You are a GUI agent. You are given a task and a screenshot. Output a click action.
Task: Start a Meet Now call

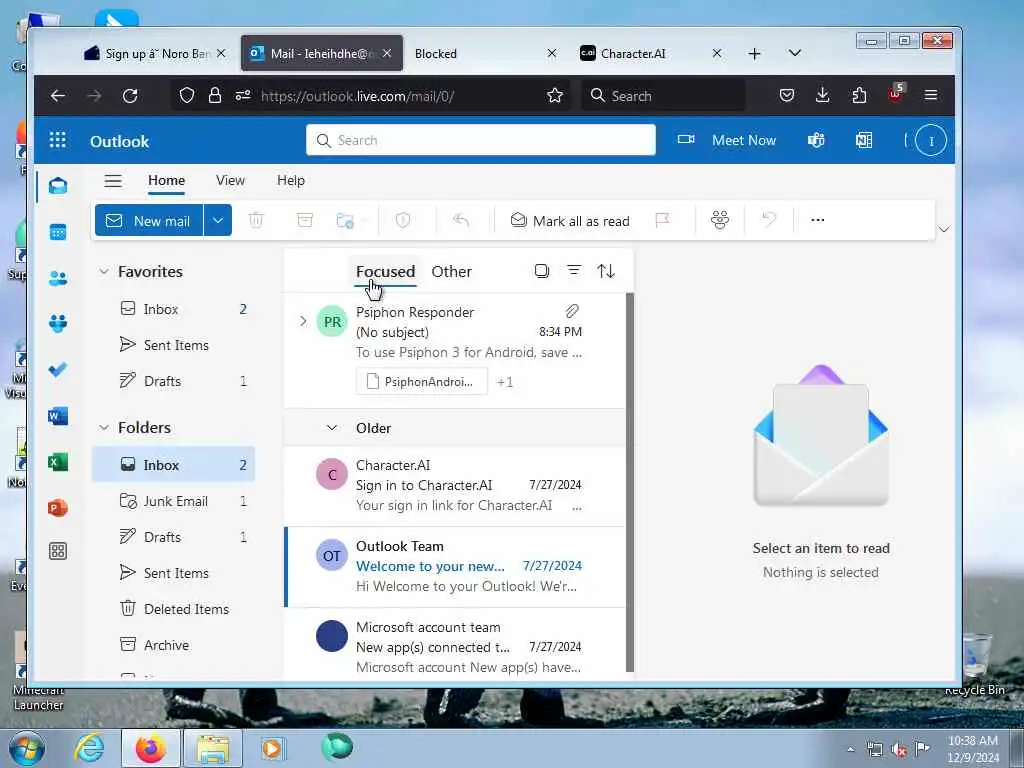click(726, 140)
